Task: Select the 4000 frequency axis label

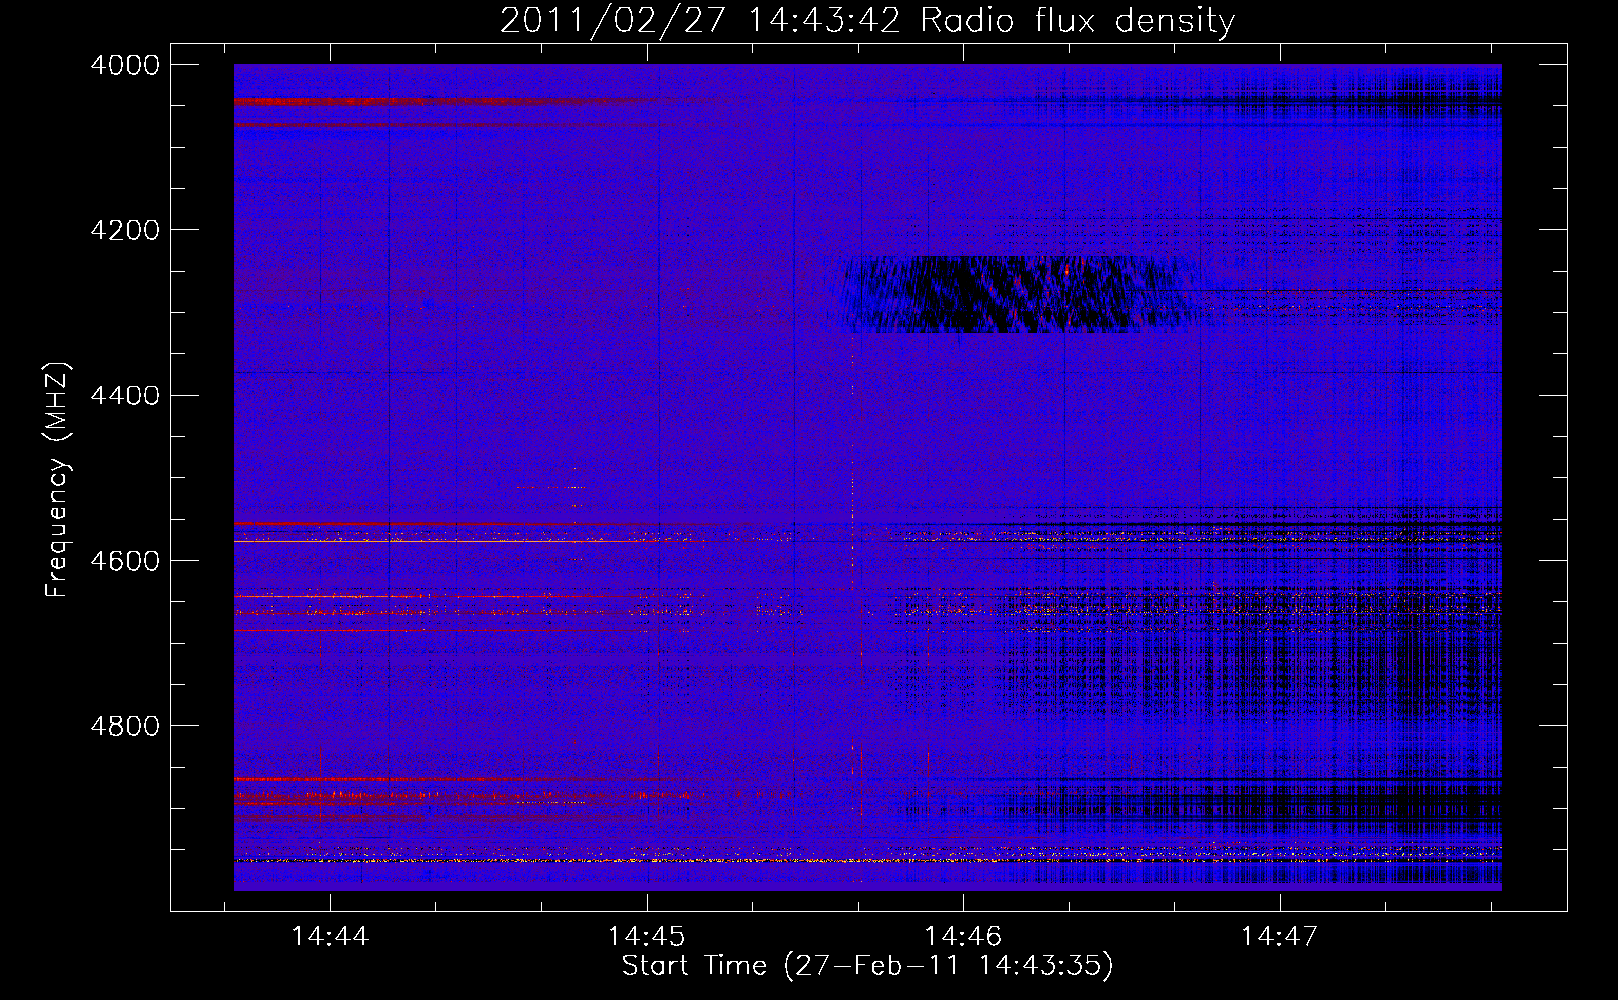Action: point(125,65)
